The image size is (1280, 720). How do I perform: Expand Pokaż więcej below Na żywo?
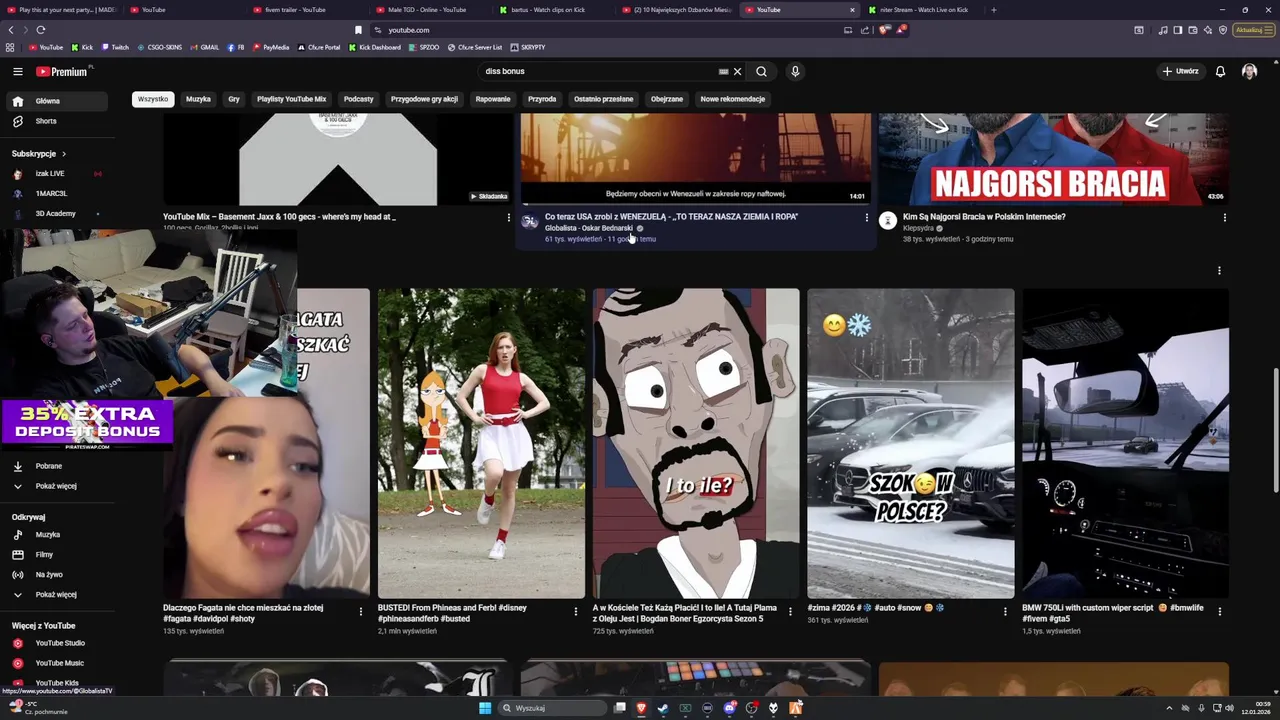coord(55,594)
